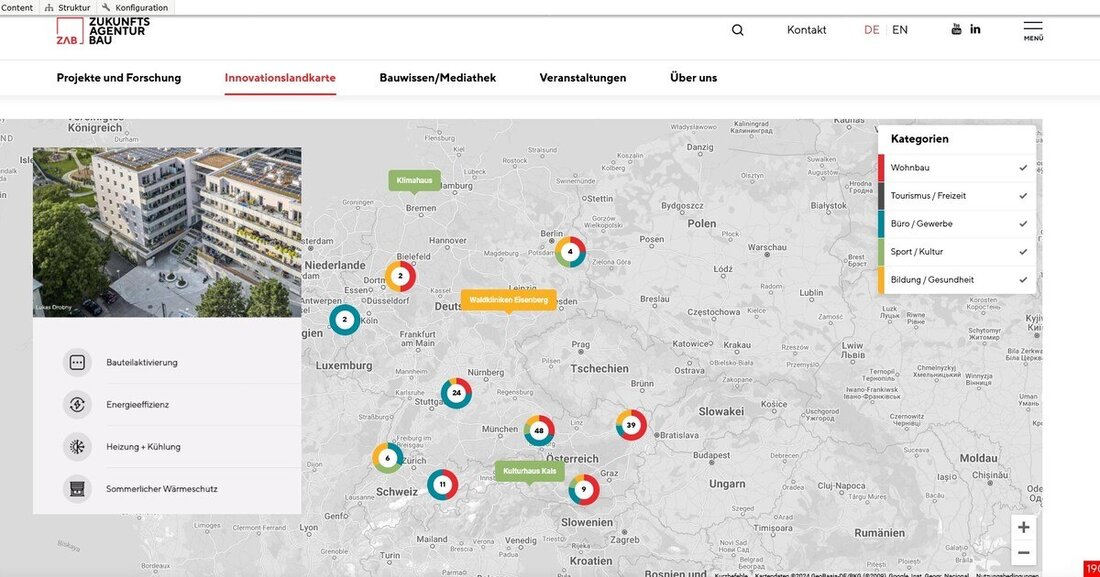Select the Heizung + Kühlung icon
1100x577 pixels.
point(77,446)
